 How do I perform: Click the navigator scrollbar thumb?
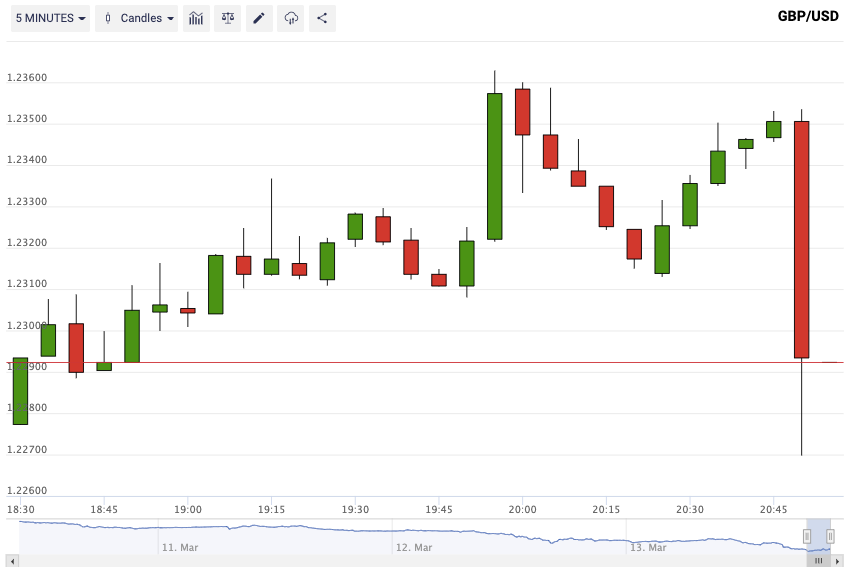pyautogui.click(x=819, y=561)
